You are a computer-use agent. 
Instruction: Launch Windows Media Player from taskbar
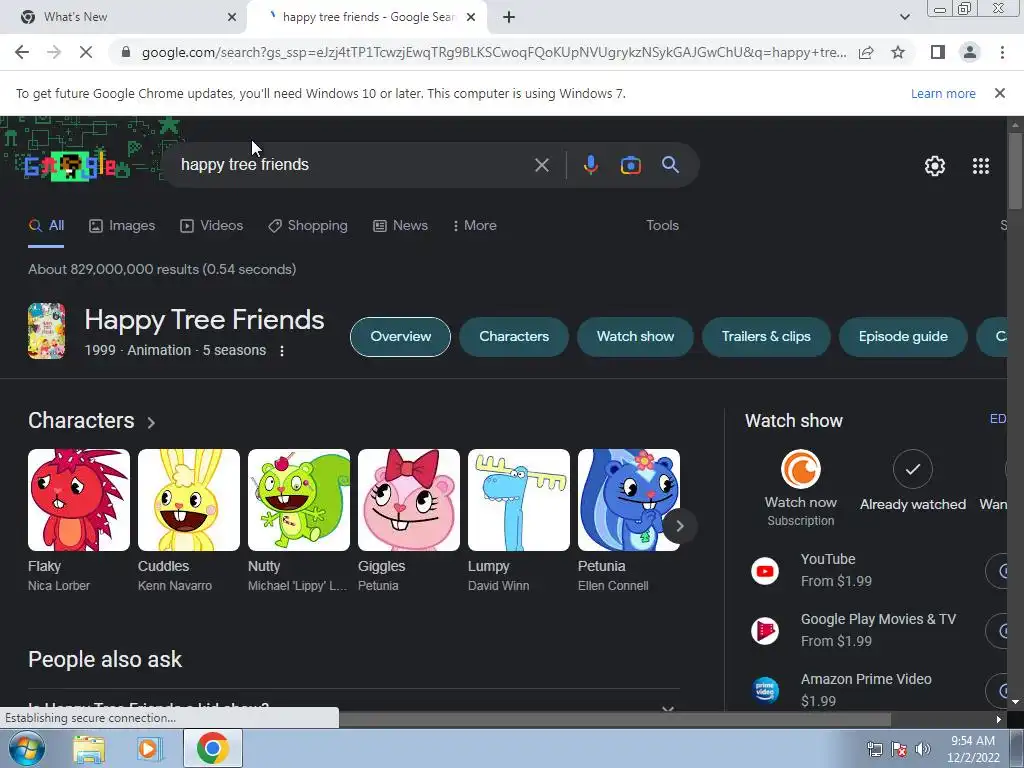[150, 749]
